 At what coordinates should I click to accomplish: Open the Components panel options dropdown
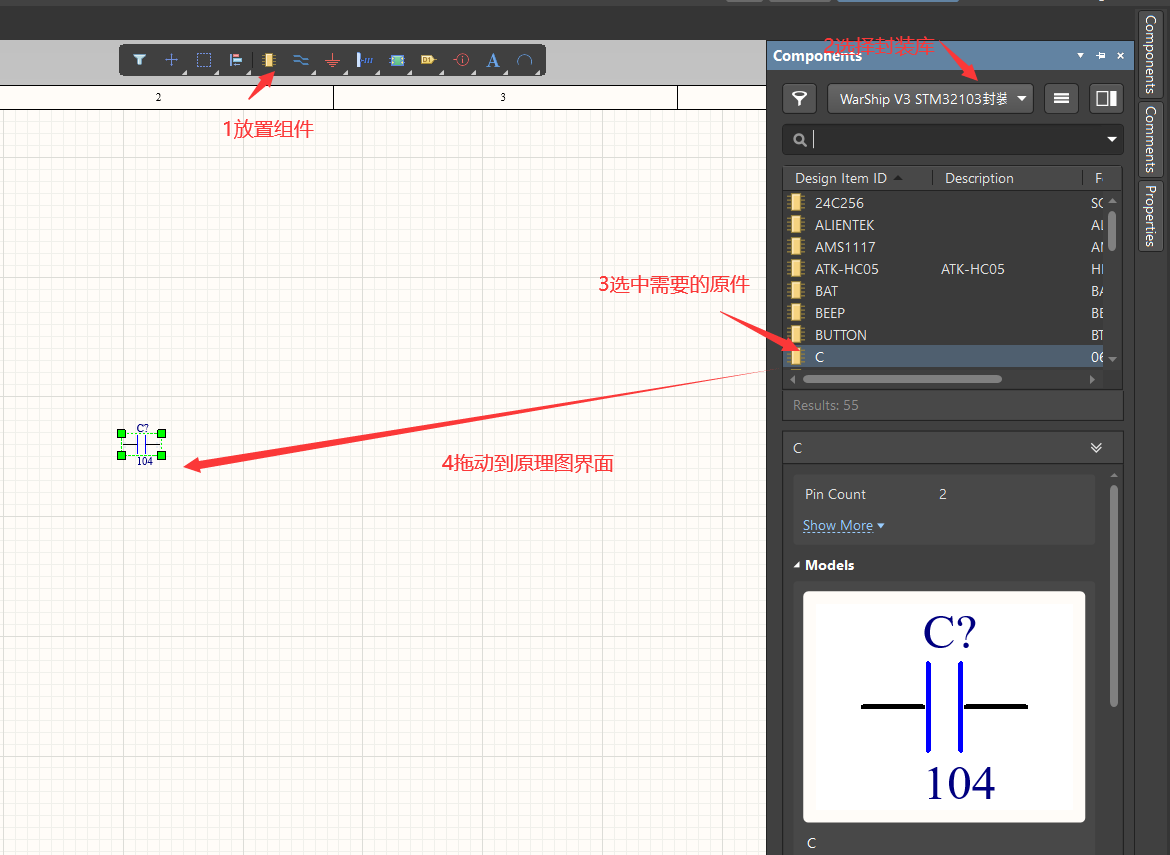1080,56
